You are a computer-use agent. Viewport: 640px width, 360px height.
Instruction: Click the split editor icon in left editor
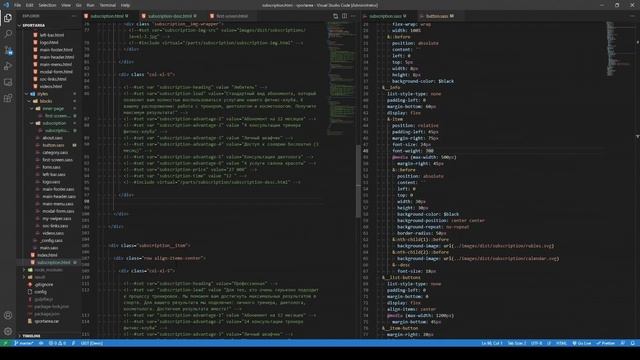pyautogui.click(x=344, y=16)
